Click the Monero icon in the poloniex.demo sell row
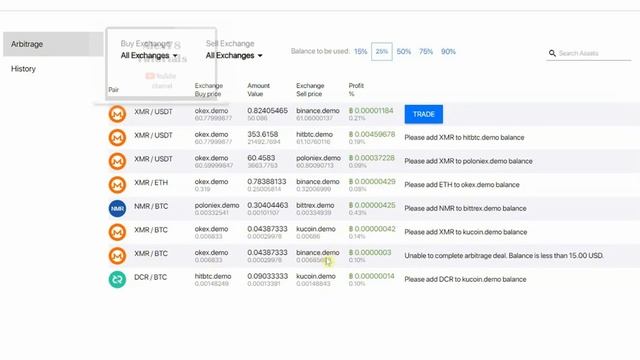Image resolution: width=640 pixels, height=360 pixels. point(117,161)
